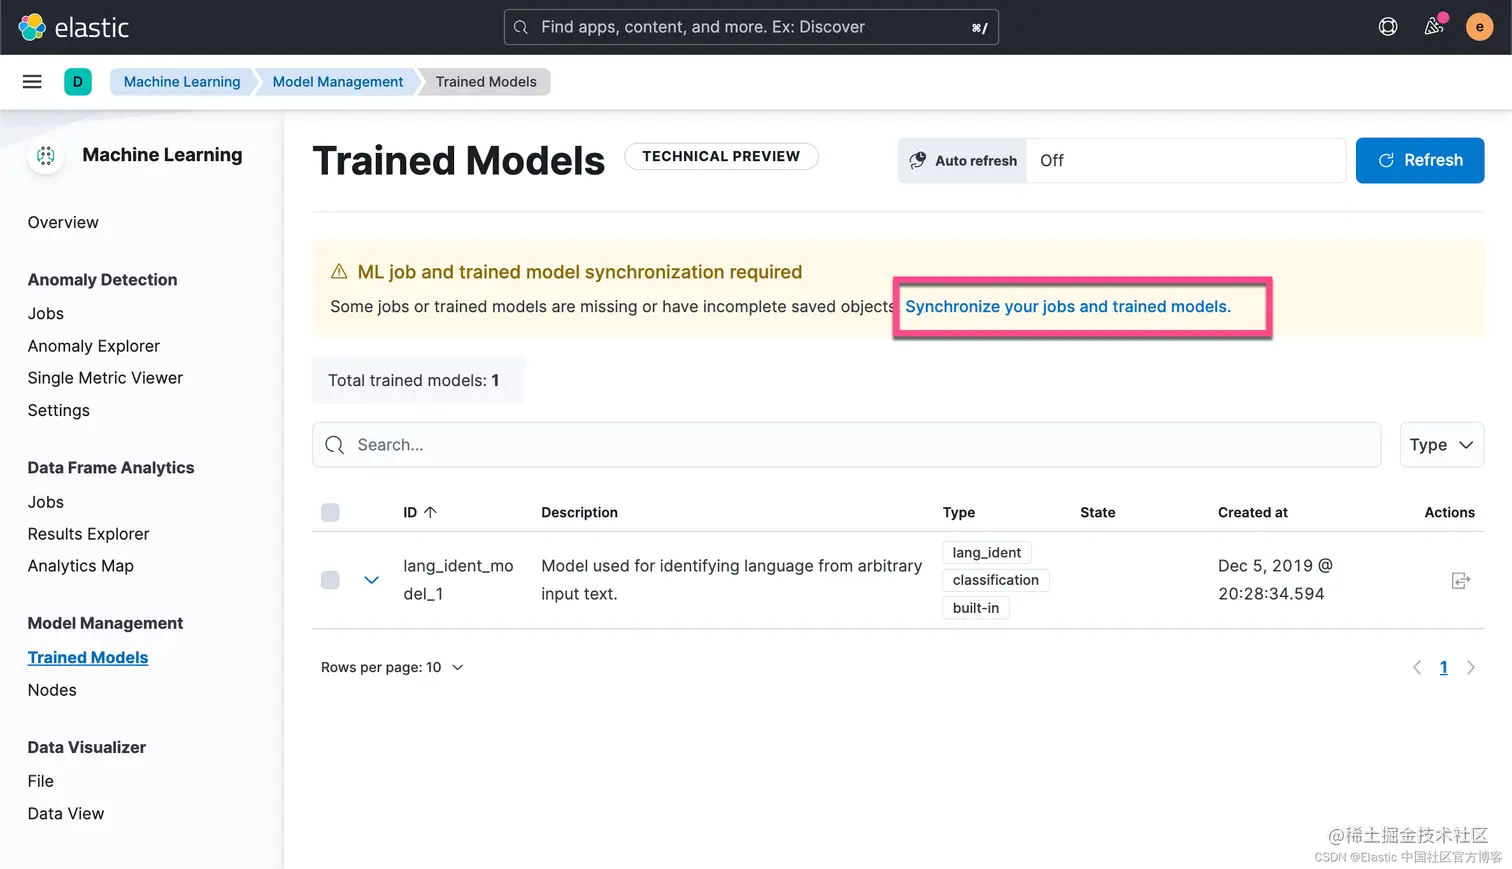Screen dimensions: 1512x869
Task: Open Anomaly Detection Jobs
Action: point(46,313)
